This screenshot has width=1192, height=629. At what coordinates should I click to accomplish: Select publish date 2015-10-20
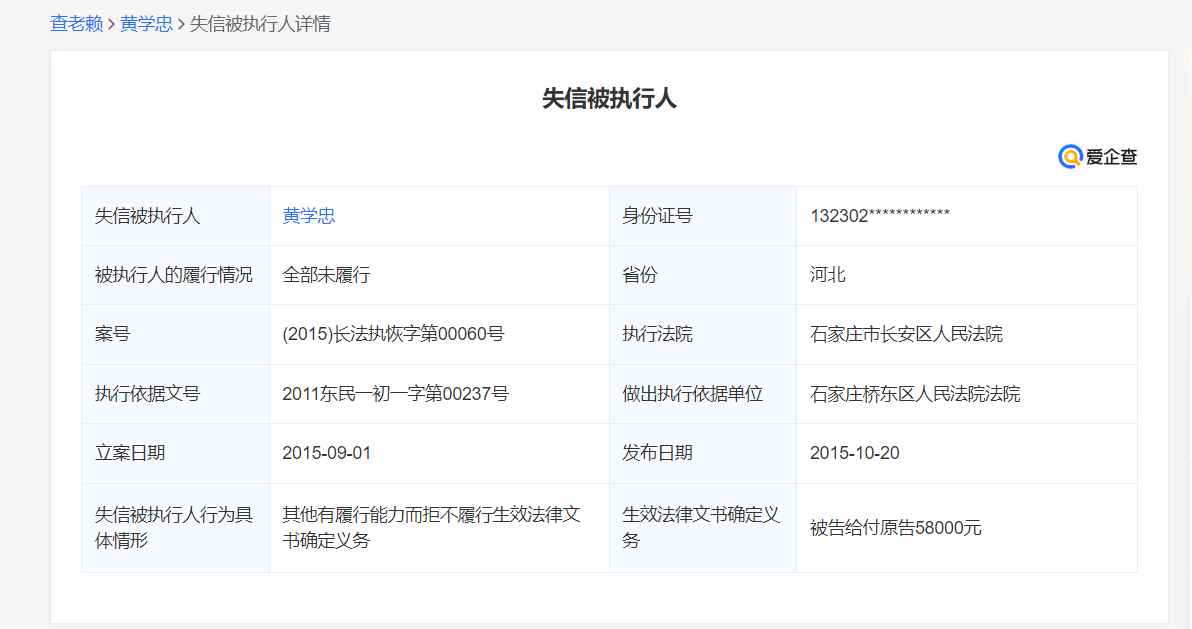pyautogui.click(x=854, y=453)
